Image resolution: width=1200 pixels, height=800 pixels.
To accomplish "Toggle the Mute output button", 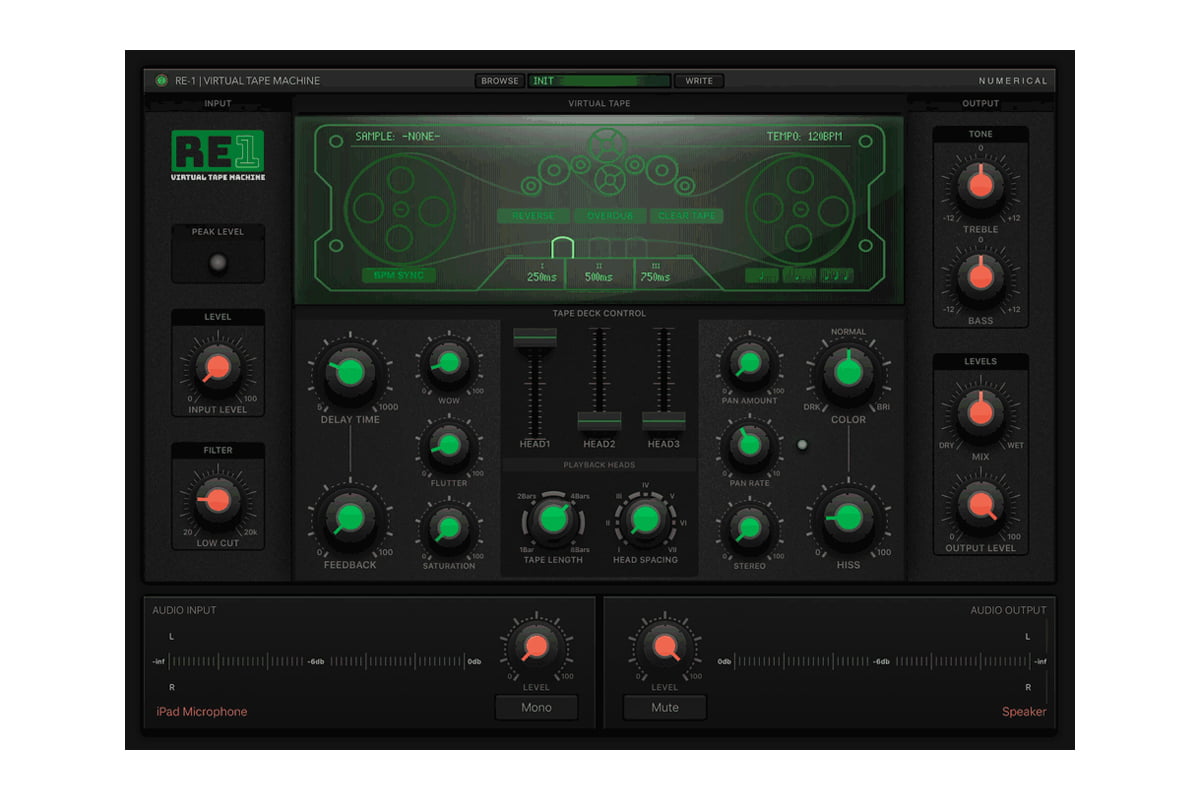I will (665, 707).
